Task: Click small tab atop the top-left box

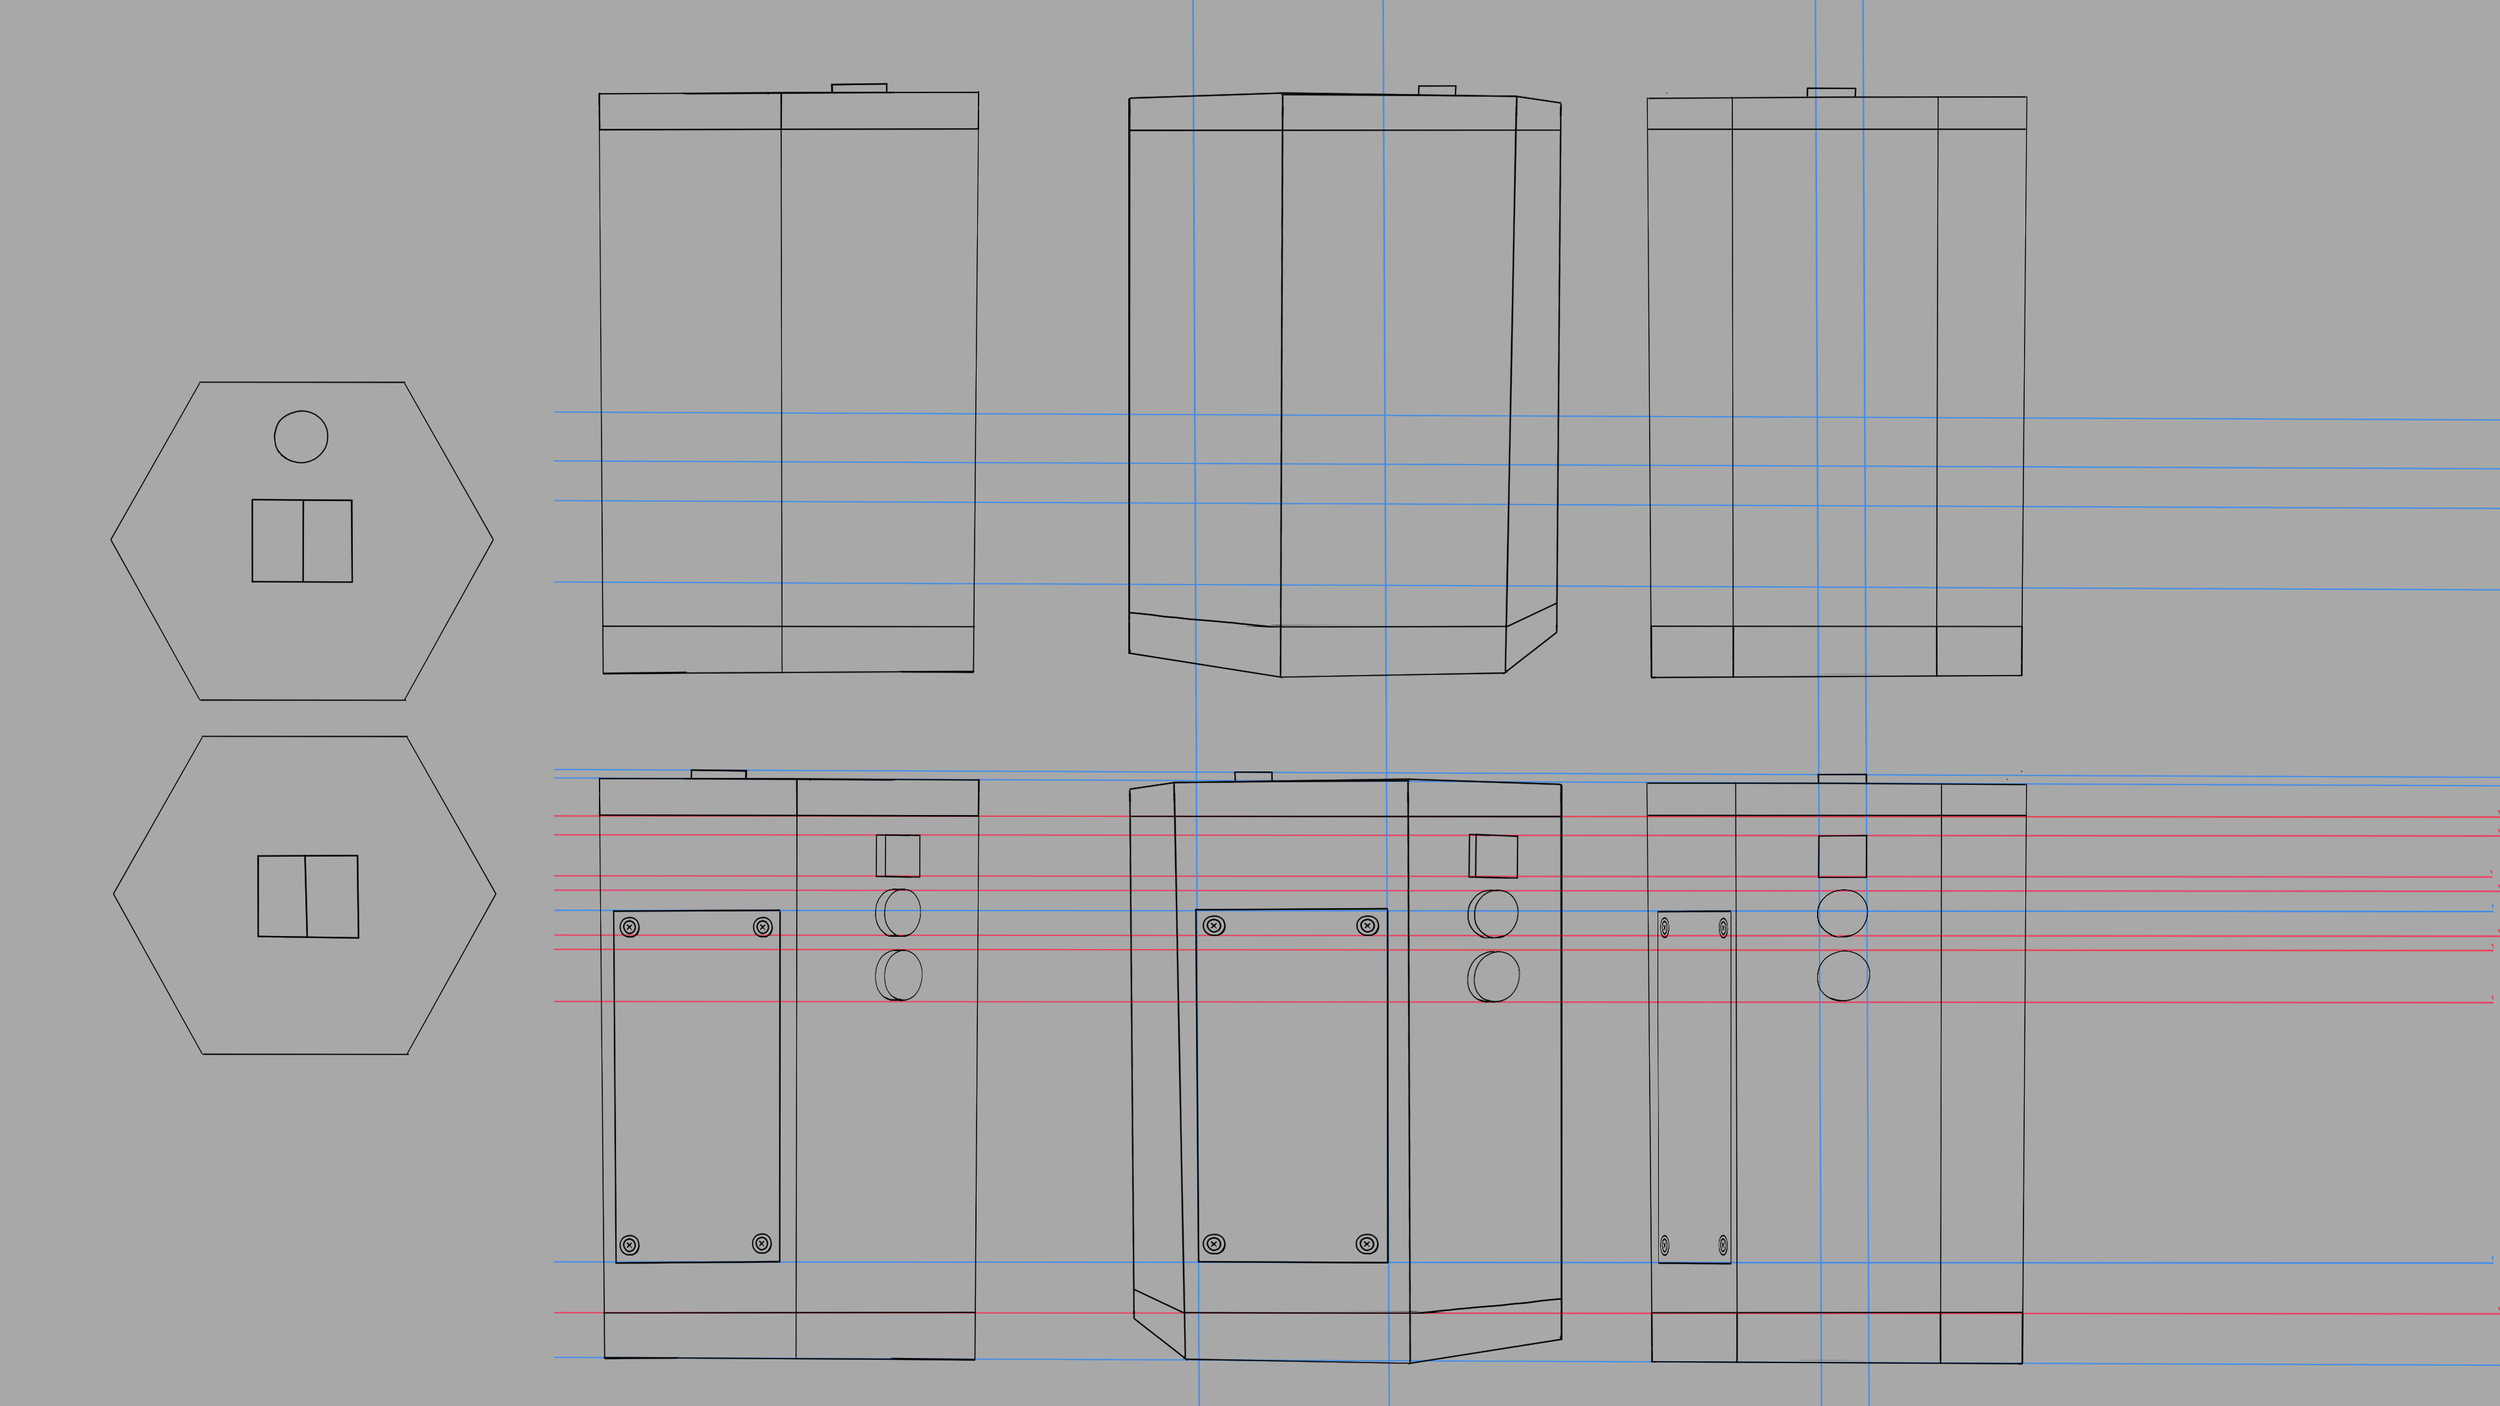Action: 859,88
